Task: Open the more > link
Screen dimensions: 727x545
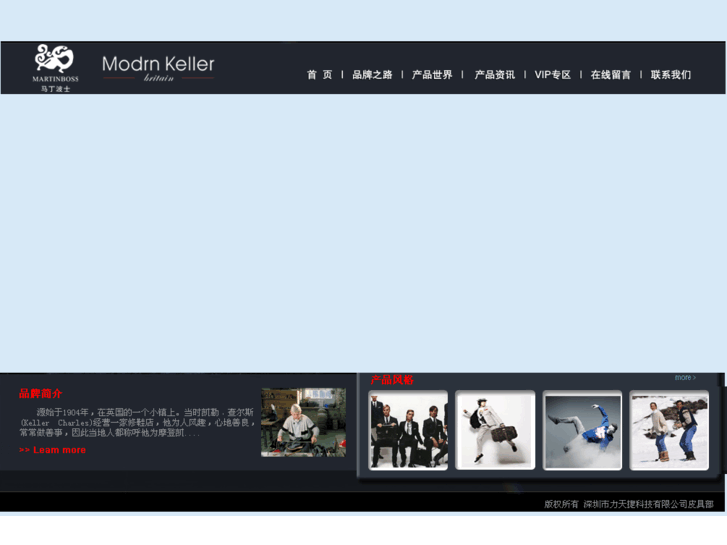Action: 685,378
